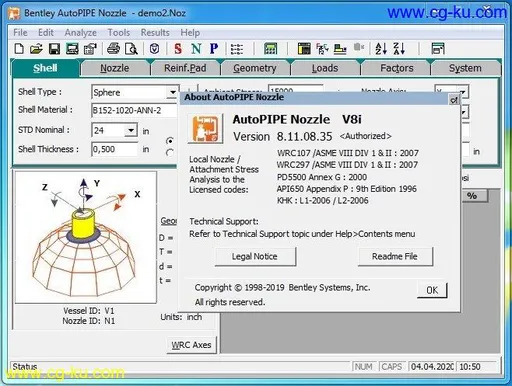
Task: Click the Print toolbar icon
Action: pos(113,49)
